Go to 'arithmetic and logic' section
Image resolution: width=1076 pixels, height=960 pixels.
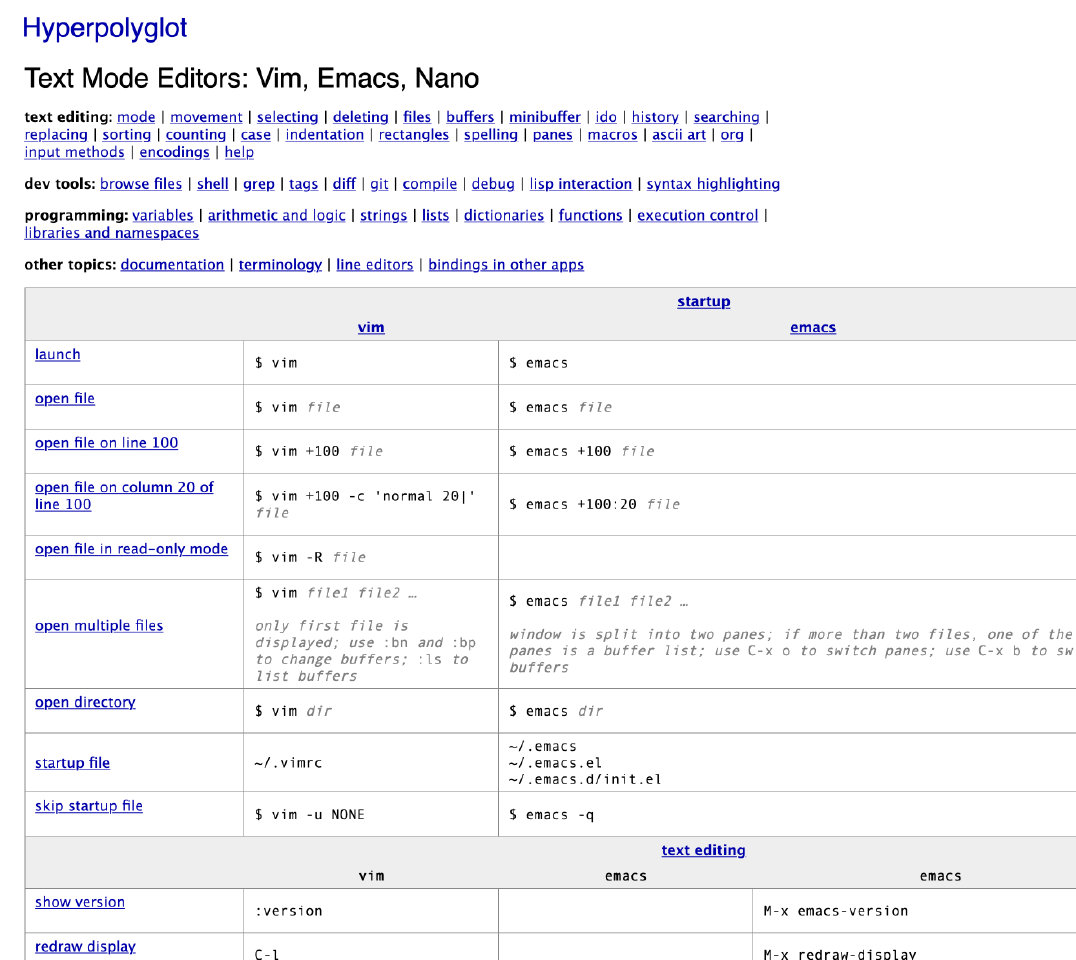coord(276,215)
